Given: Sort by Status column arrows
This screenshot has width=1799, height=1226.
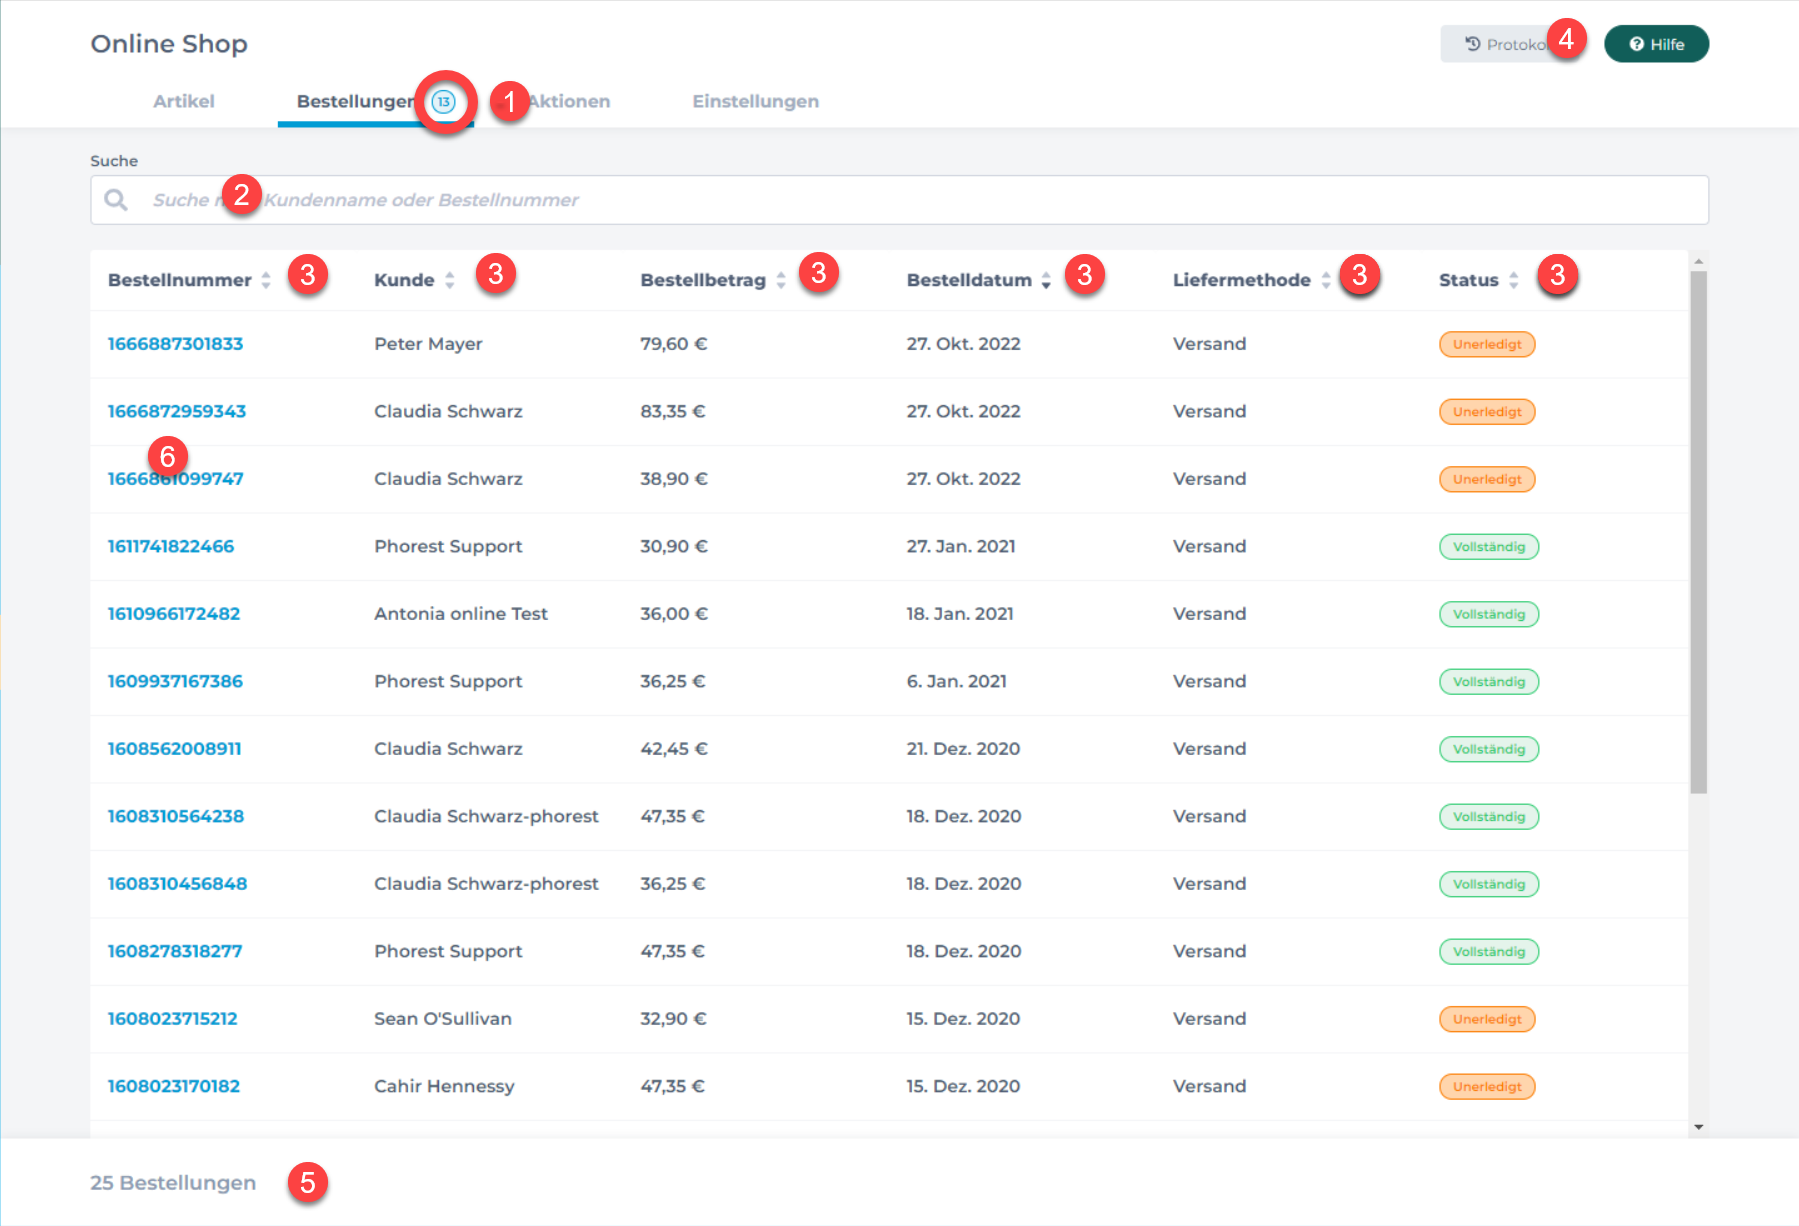Looking at the screenshot, I should coord(1514,280).
